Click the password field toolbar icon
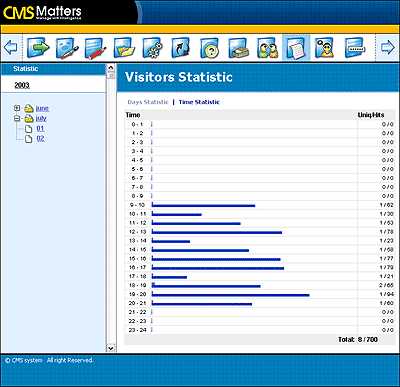The height and width of the screenshot is (387, 400). point(354,47)
